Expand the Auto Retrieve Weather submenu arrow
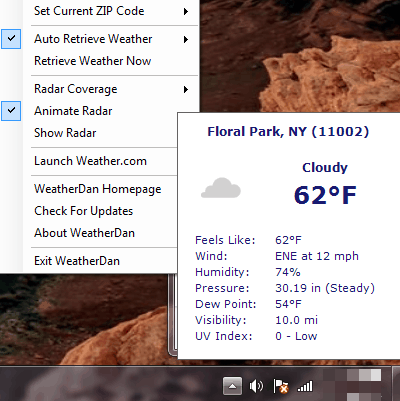 point(186,40)
